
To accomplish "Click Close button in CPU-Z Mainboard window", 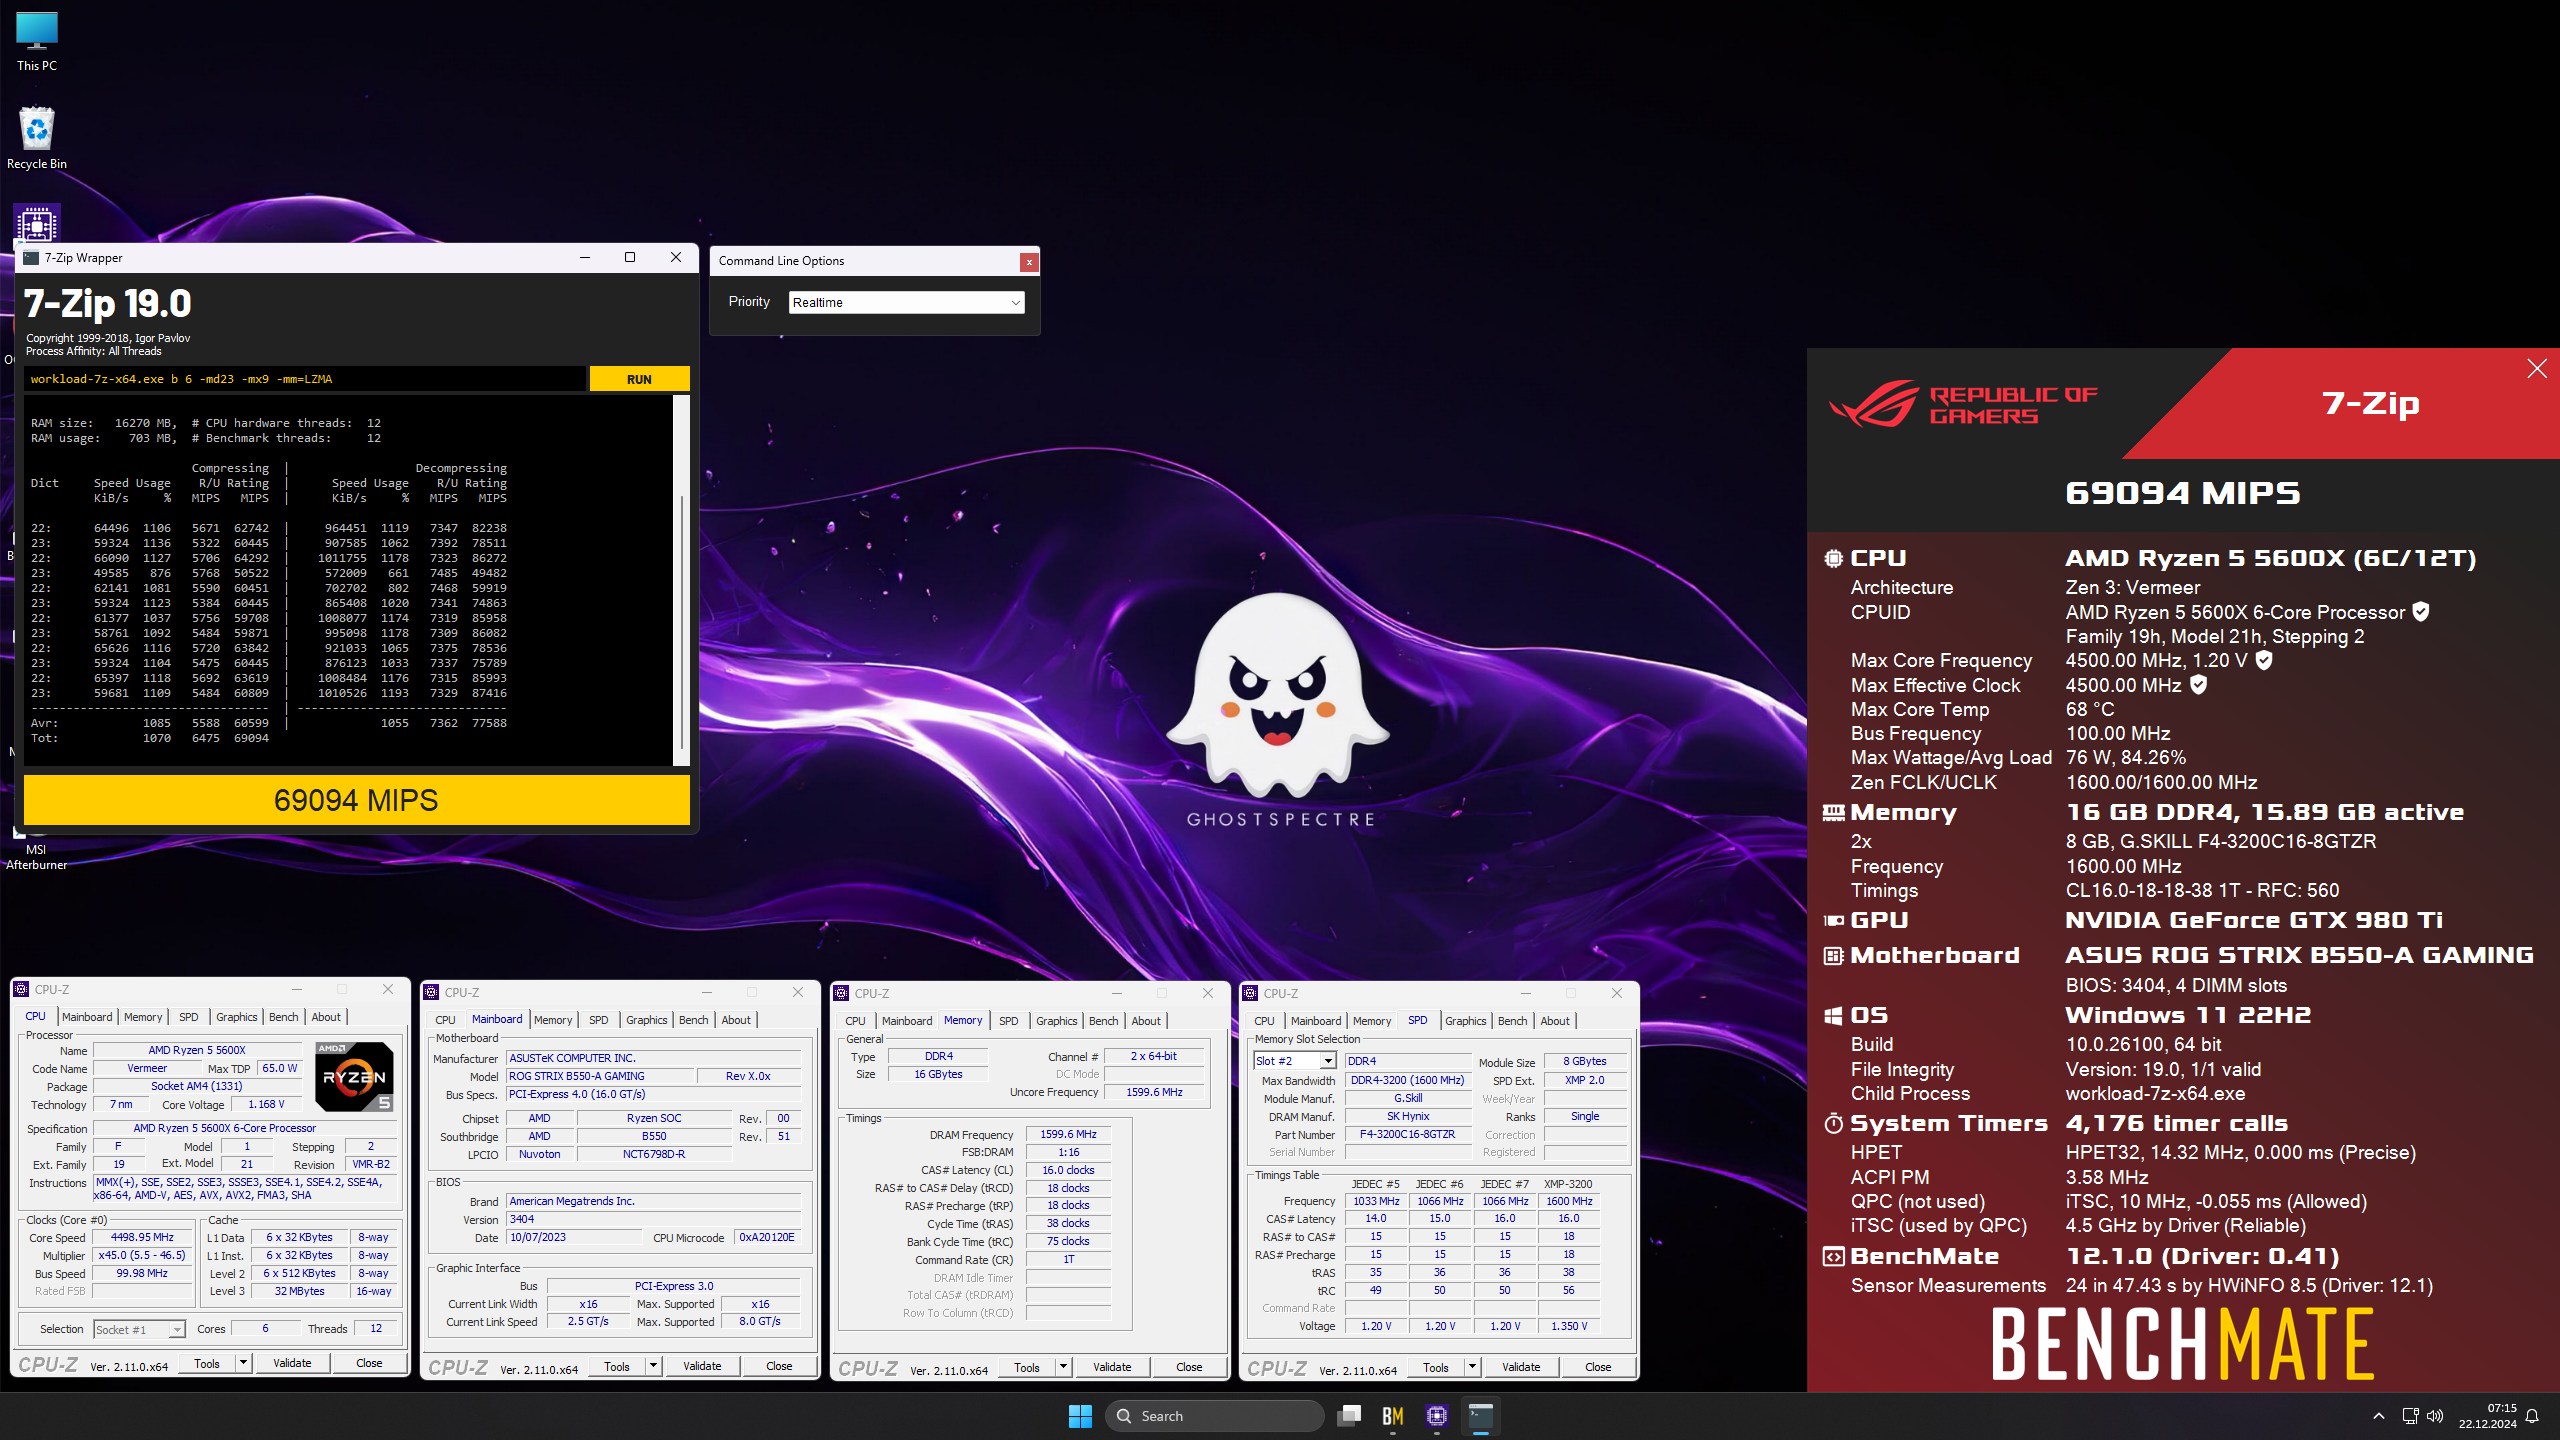I will pos(779,1366).
